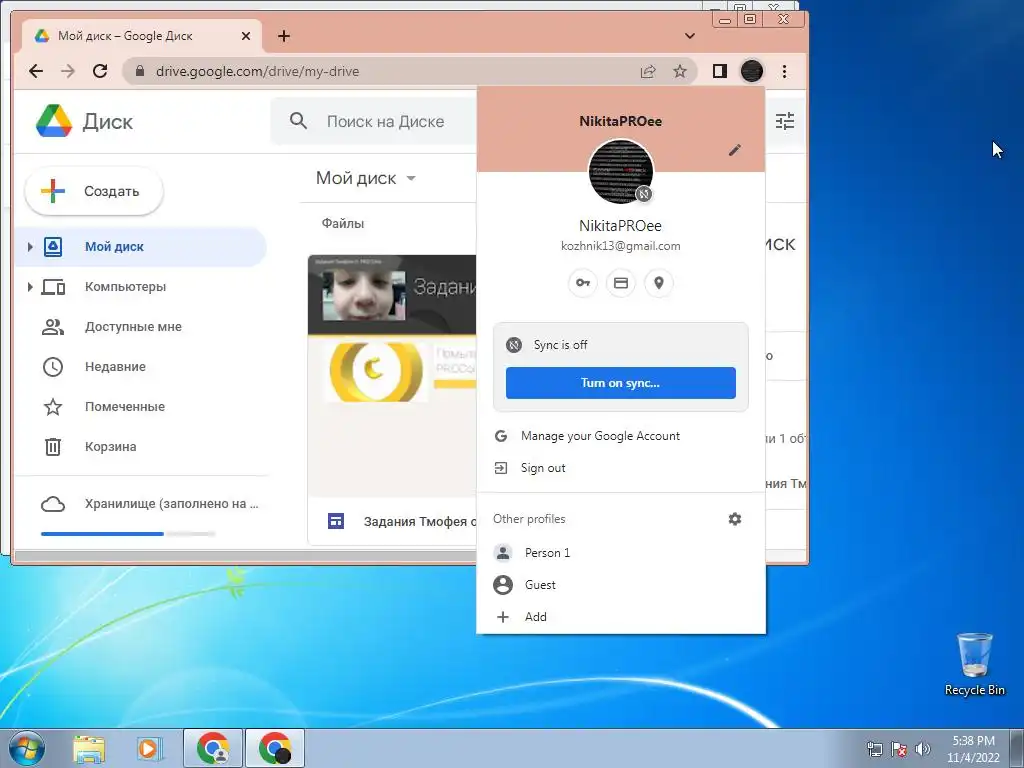The width and height of the screenshot is (1024, 768).
Task: Open the Windows Start menu
Action: coord(27,748)
